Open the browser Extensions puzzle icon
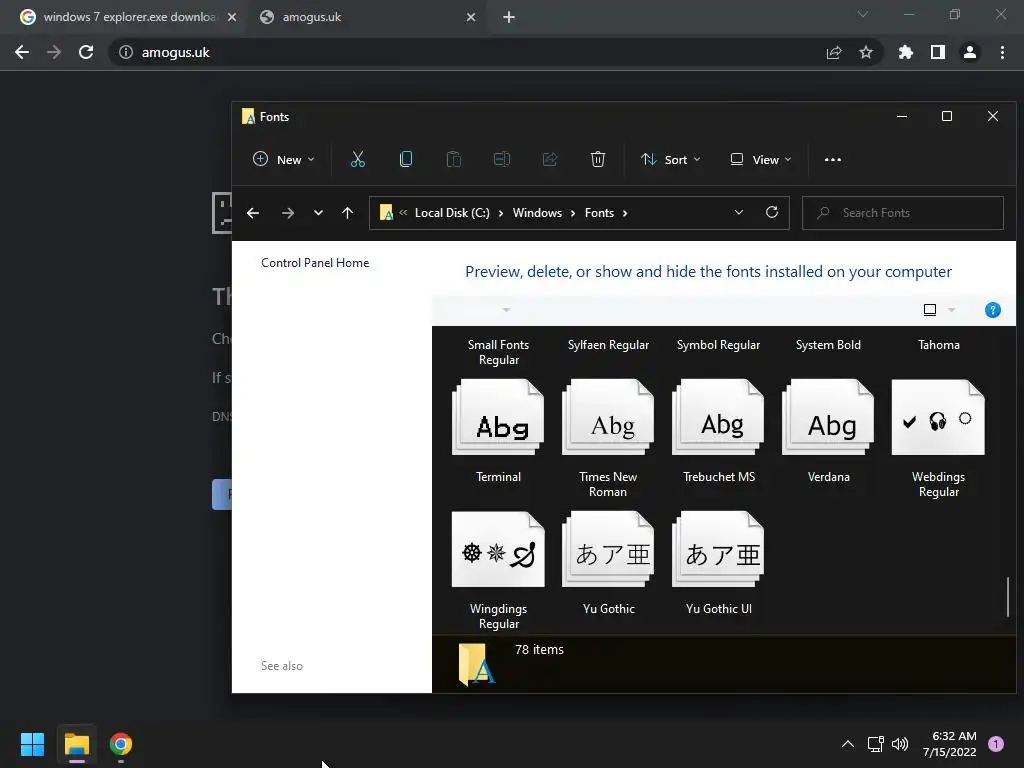Image resolution: width=1024 pixels, height=768 pixels. pyautogui.click(x=906, y=52)
